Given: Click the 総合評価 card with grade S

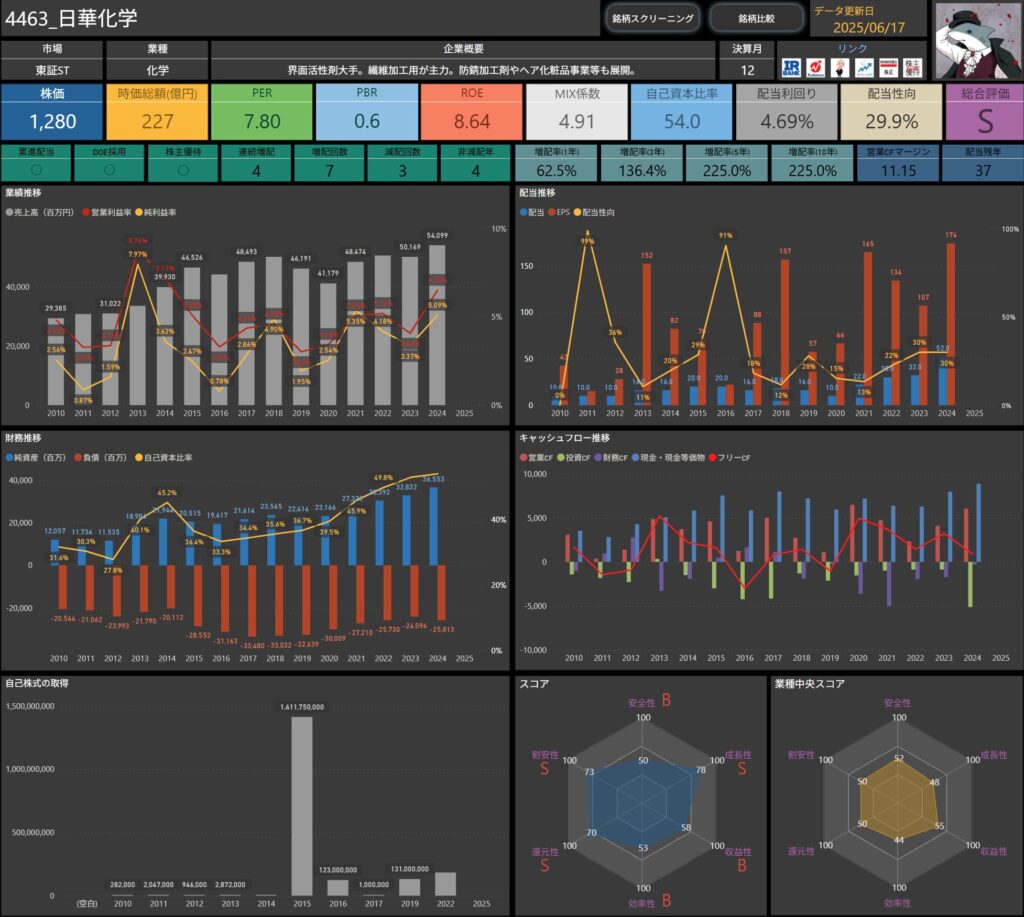Looking at the screenshot, I should coord(985,112).
